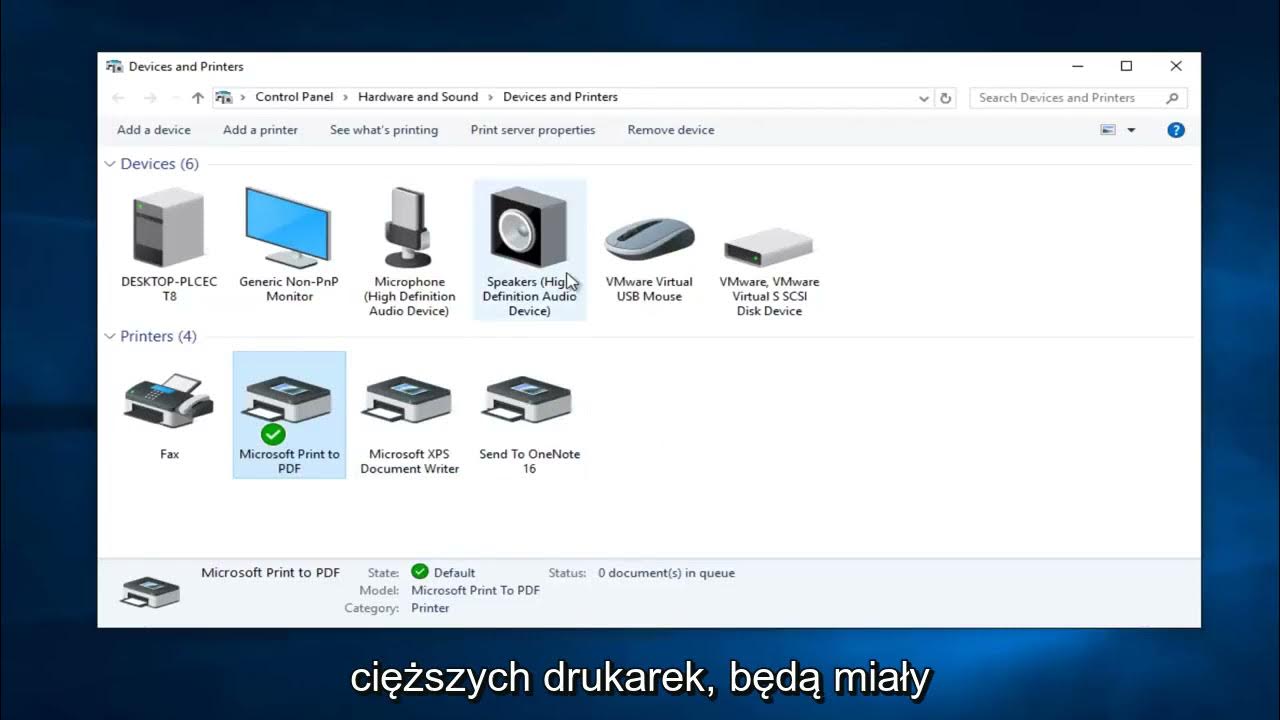Click Add a device
This screenshot has width=1280, height=720.
click(154, 130)
